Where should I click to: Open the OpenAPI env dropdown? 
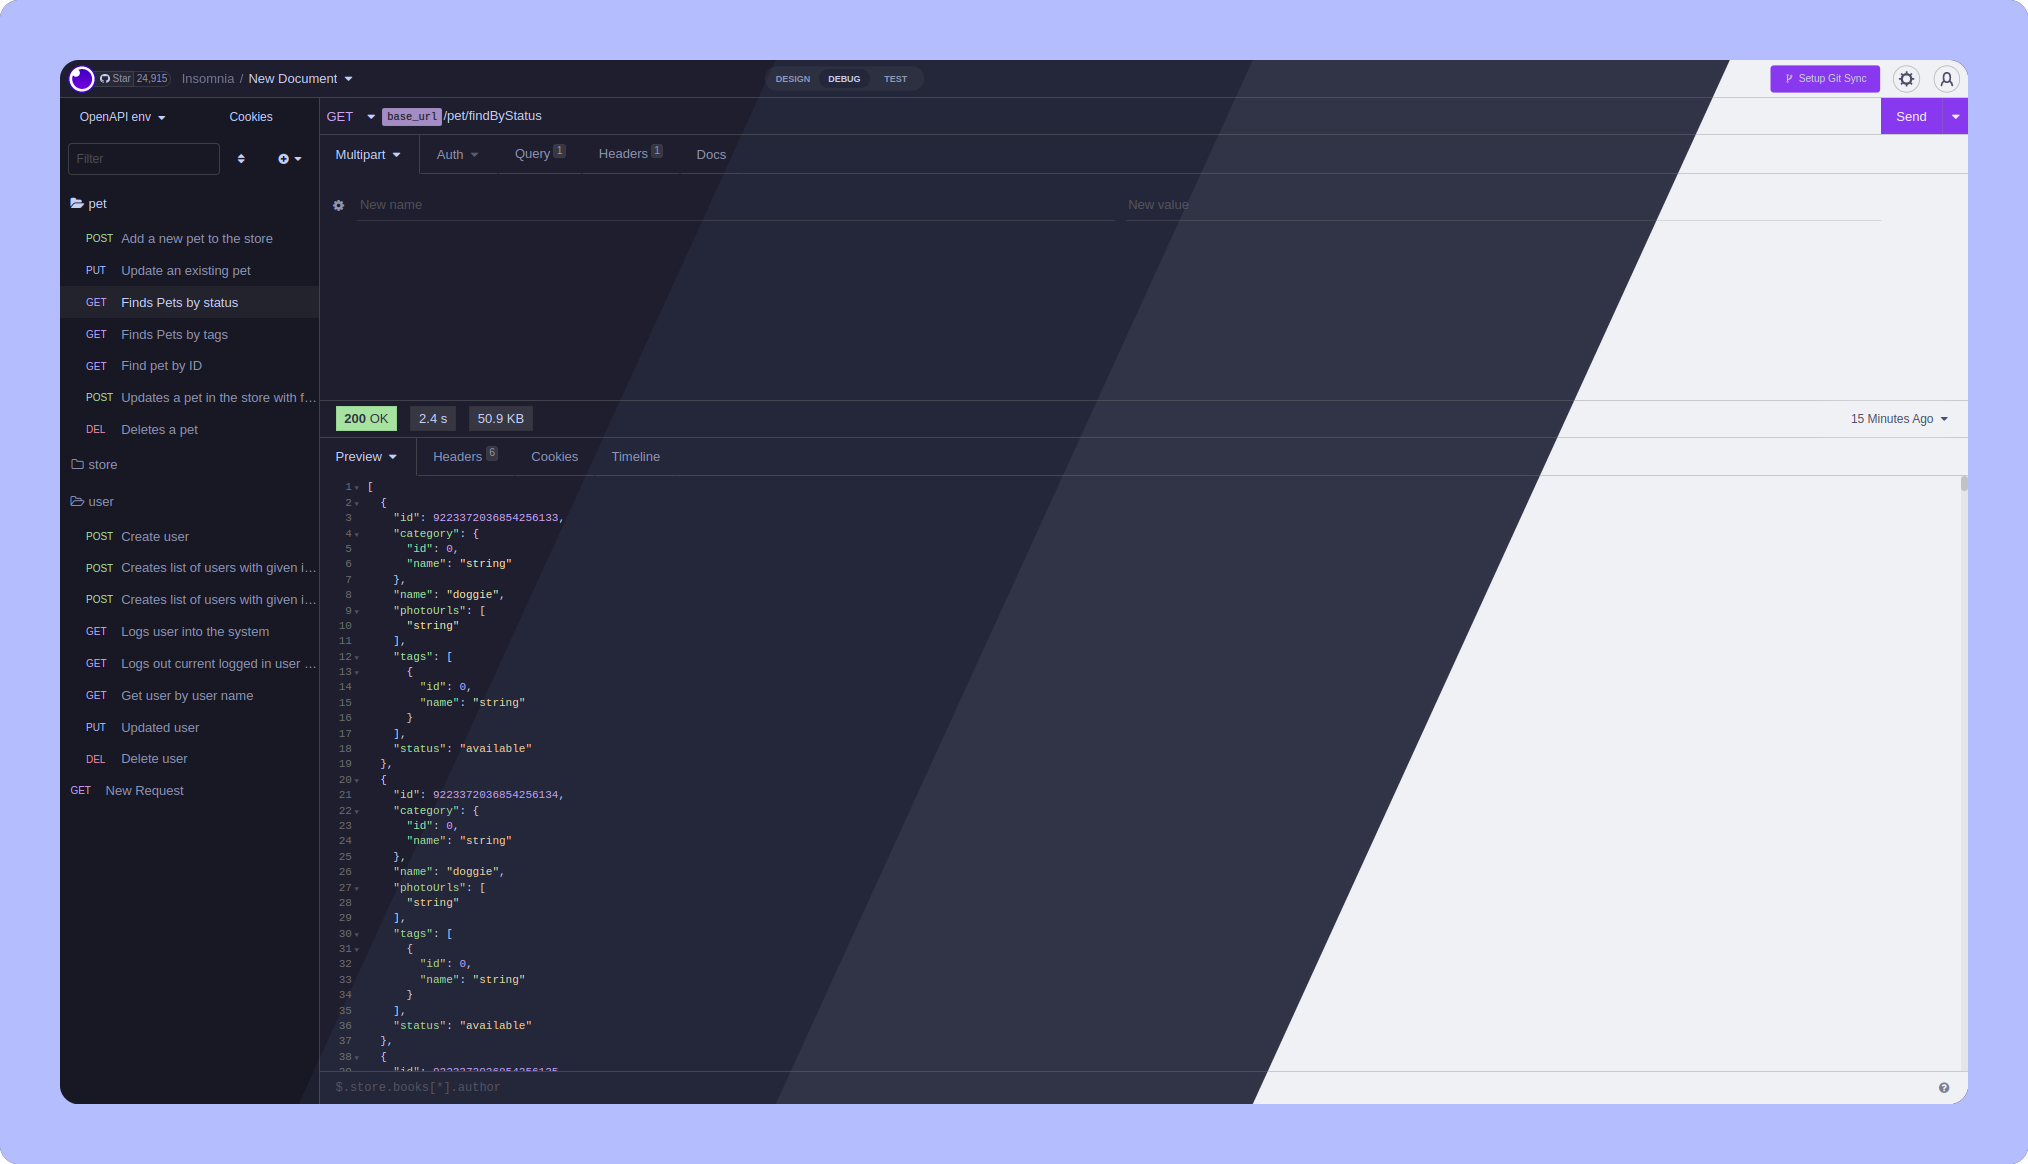click(x=122, y=117)
